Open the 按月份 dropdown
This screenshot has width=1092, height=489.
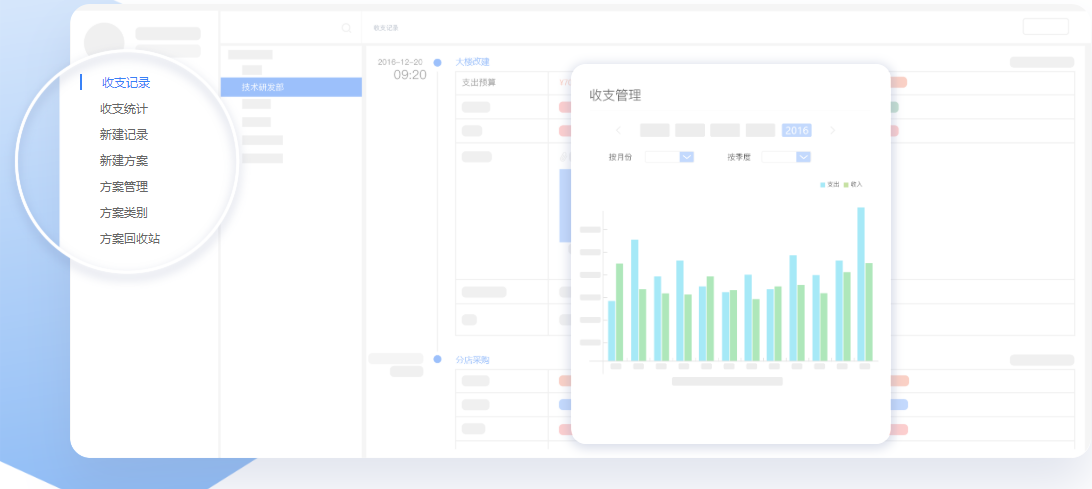pyautogui.click(x=686, y=157)
